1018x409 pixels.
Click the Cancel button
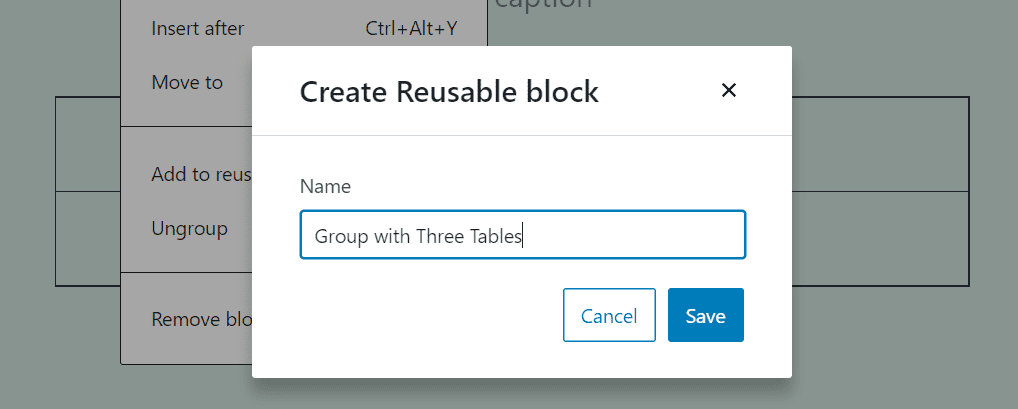(609, 316)
